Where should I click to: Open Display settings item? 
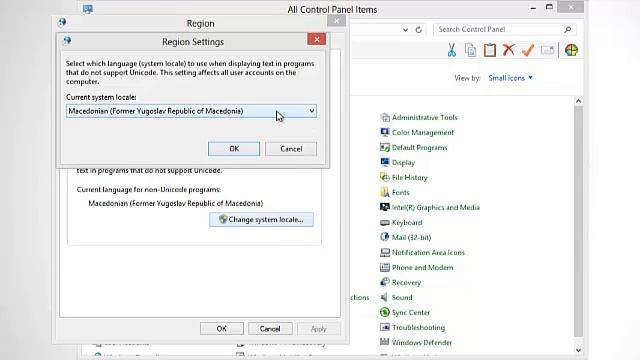coord(398,162)
